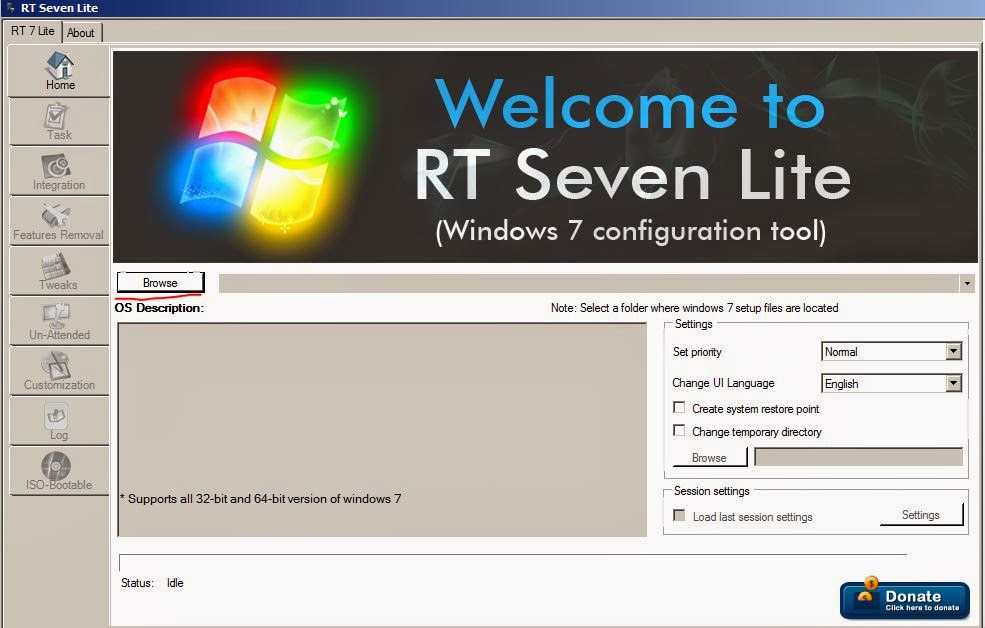Click the RT Seven Lite title bar icon
This screenshot has width=985, height=628.
pos(9,8)
